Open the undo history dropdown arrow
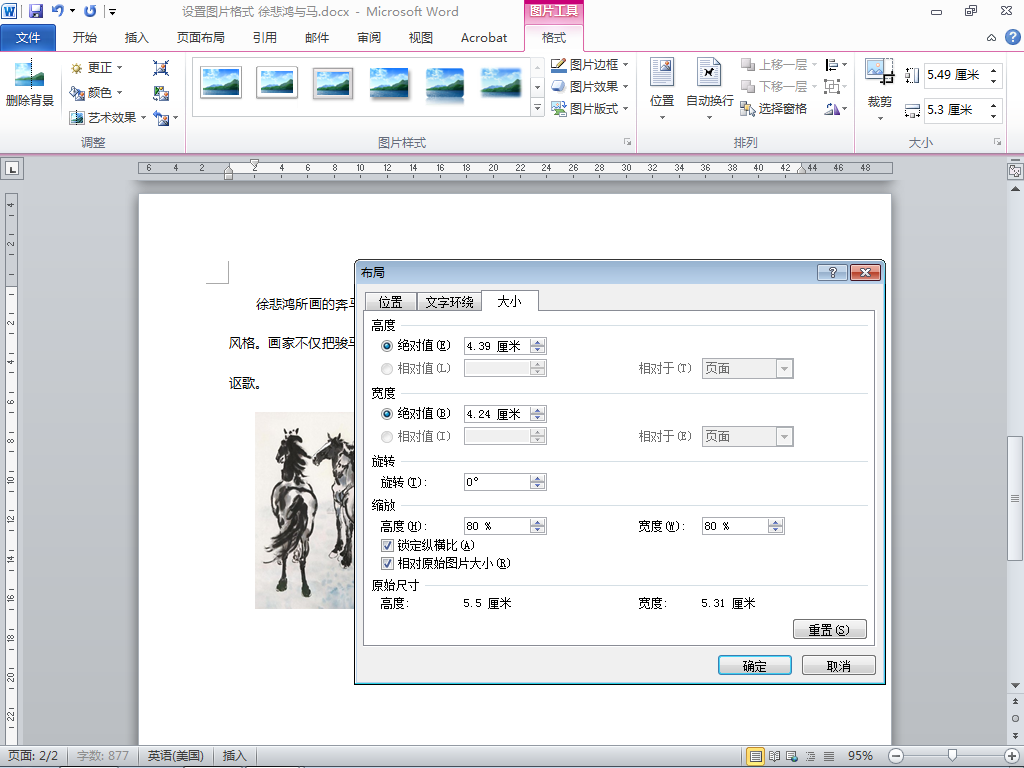The width and height of the screenshot is (1024, 768). (x=72, y=11)
